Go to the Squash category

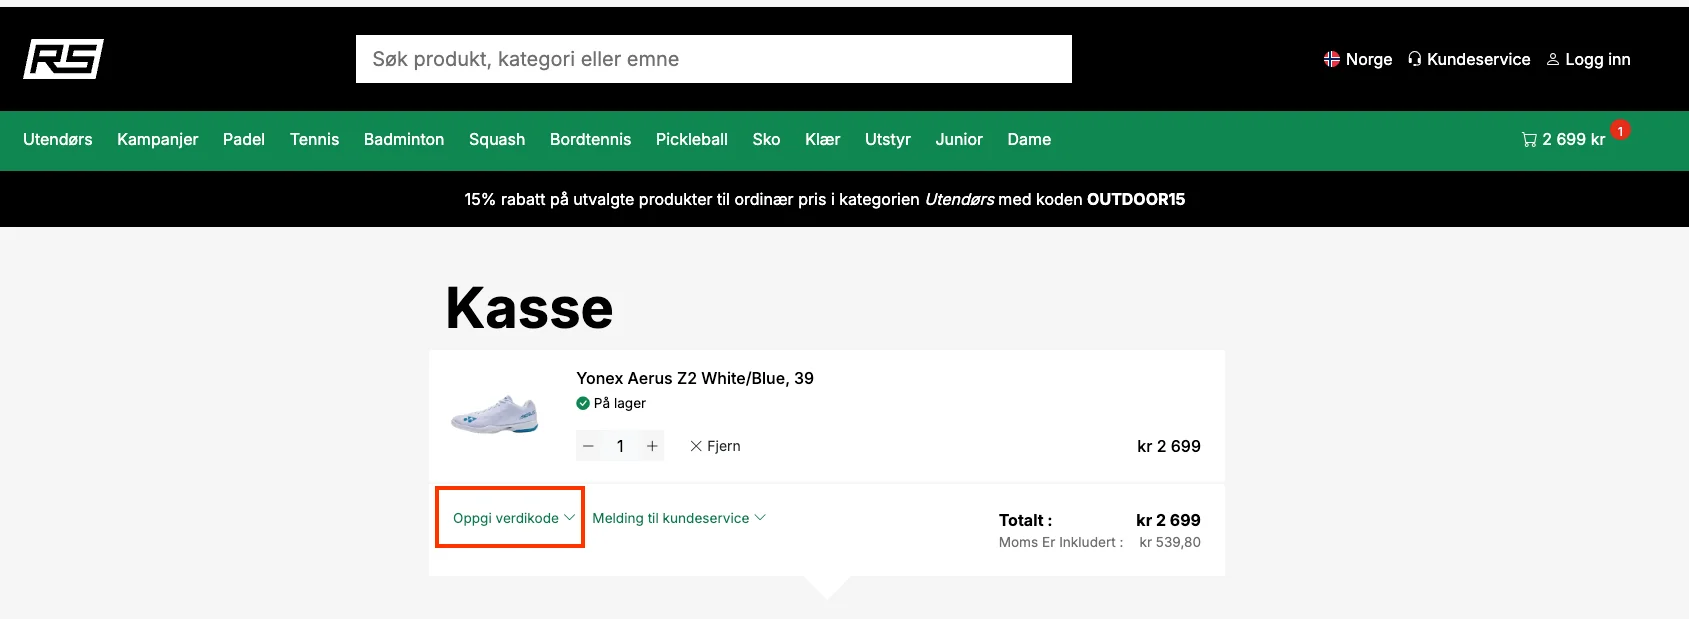click(497, 140)
